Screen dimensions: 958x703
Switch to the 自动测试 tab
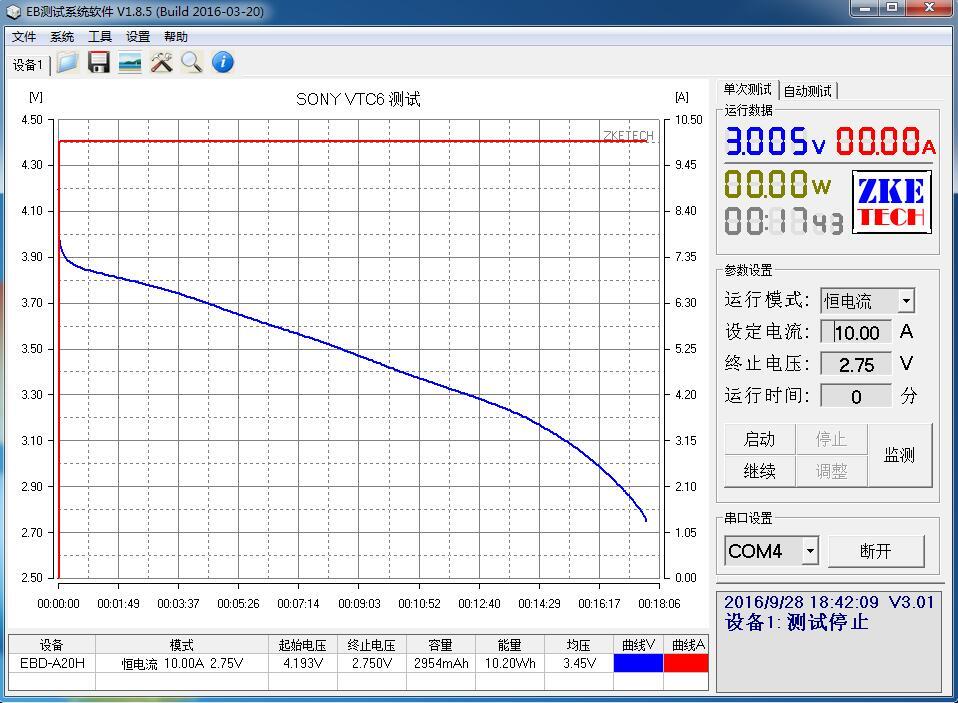pos(807,91)
